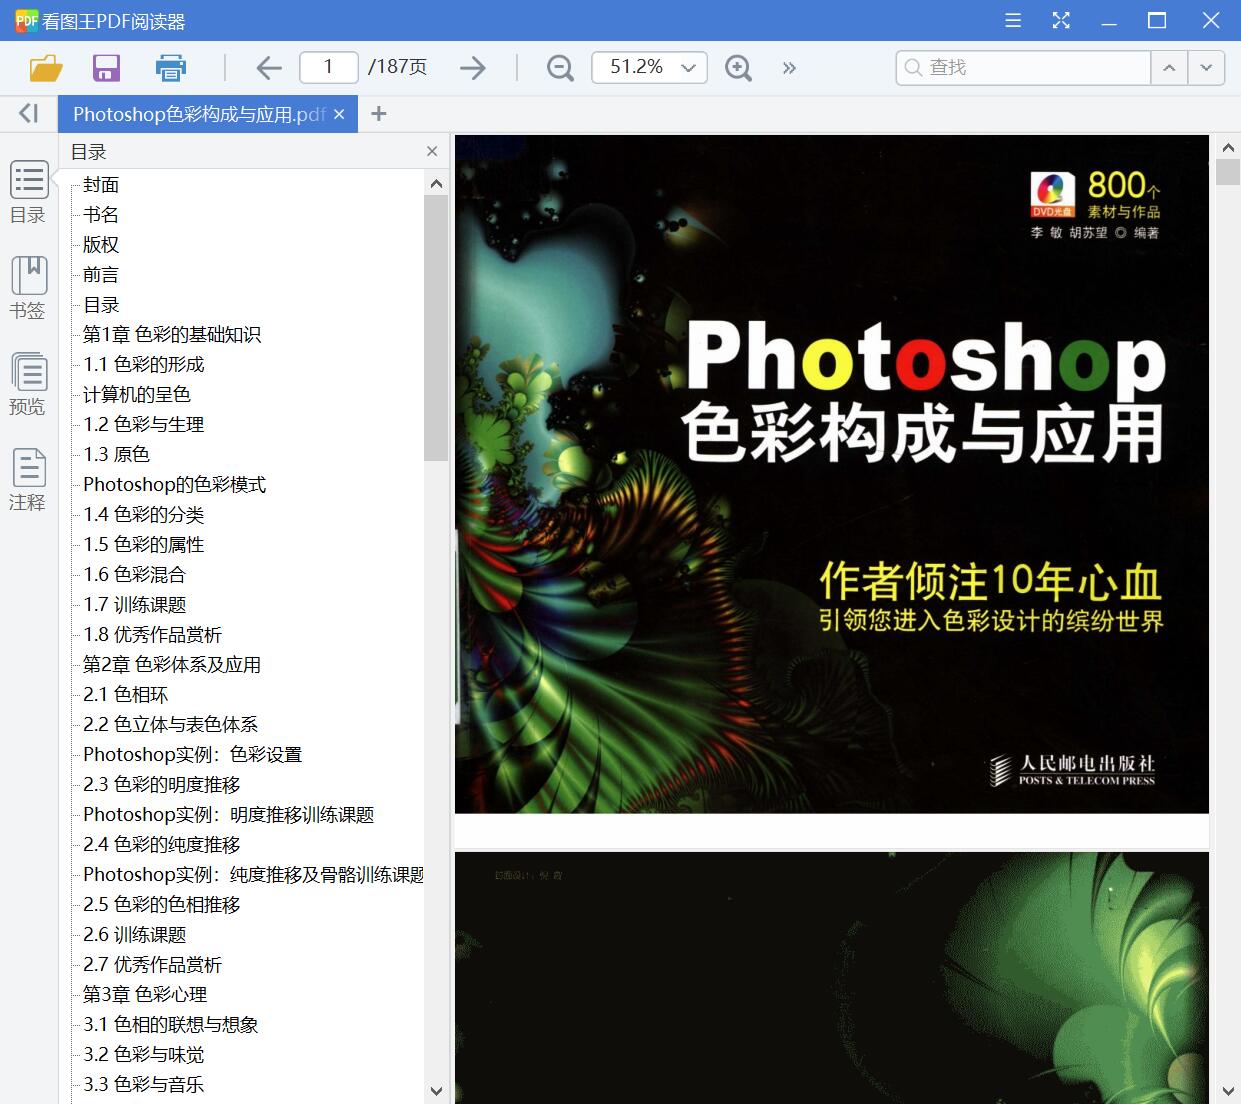Open 3.1 色相的联想与想象 section

click(171, 1024)
